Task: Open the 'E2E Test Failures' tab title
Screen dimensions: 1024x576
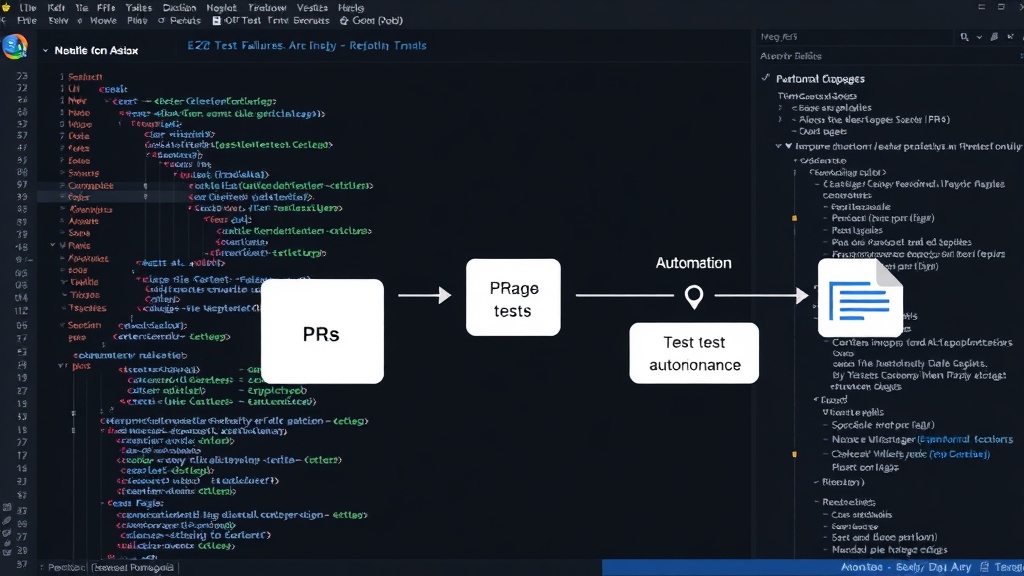Action: point(307,46)
